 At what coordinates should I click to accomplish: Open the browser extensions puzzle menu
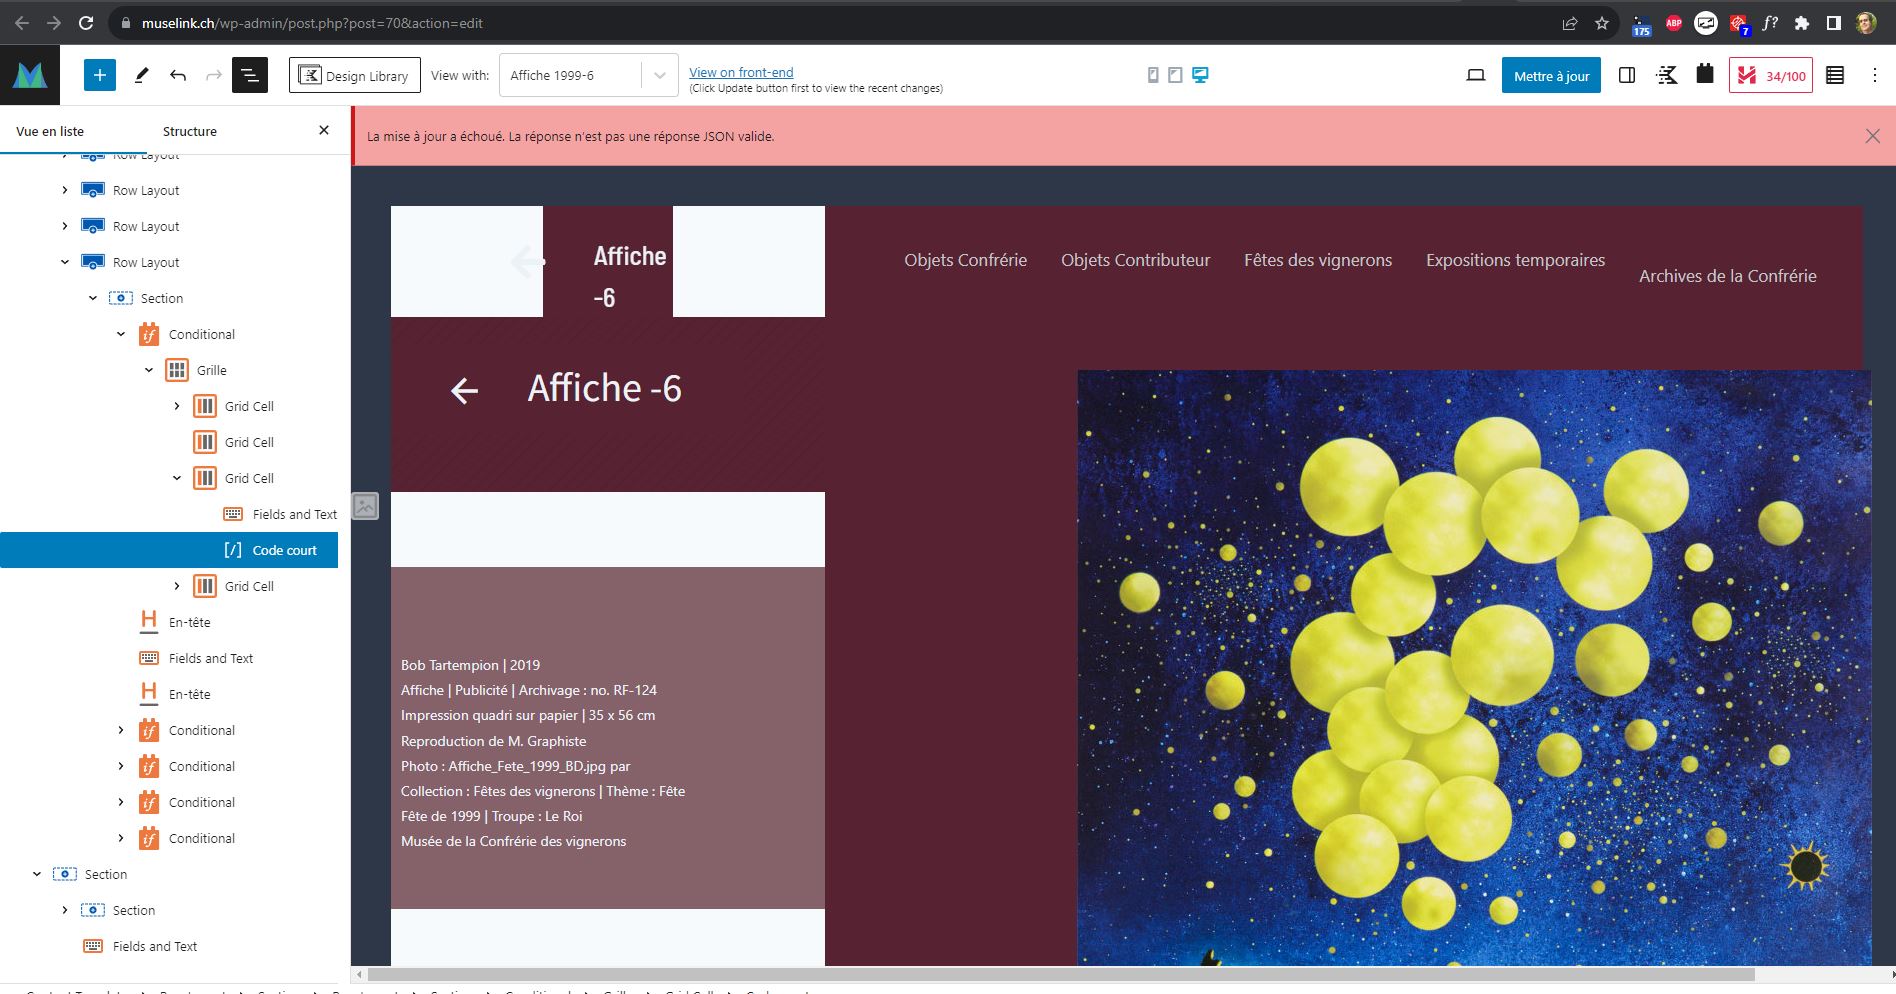[1802, 23]
